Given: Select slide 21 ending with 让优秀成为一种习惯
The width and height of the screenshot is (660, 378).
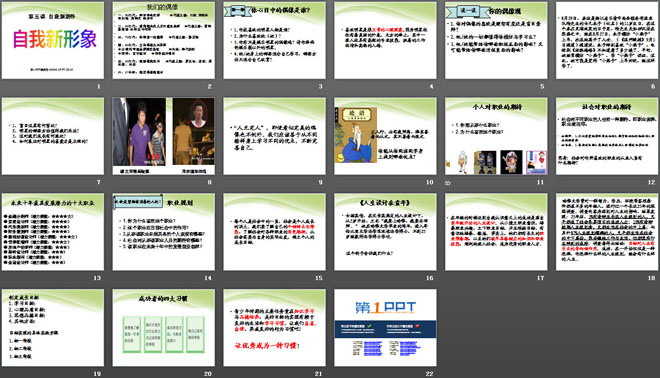Looking at the screenshot, I should click(274, 327).
